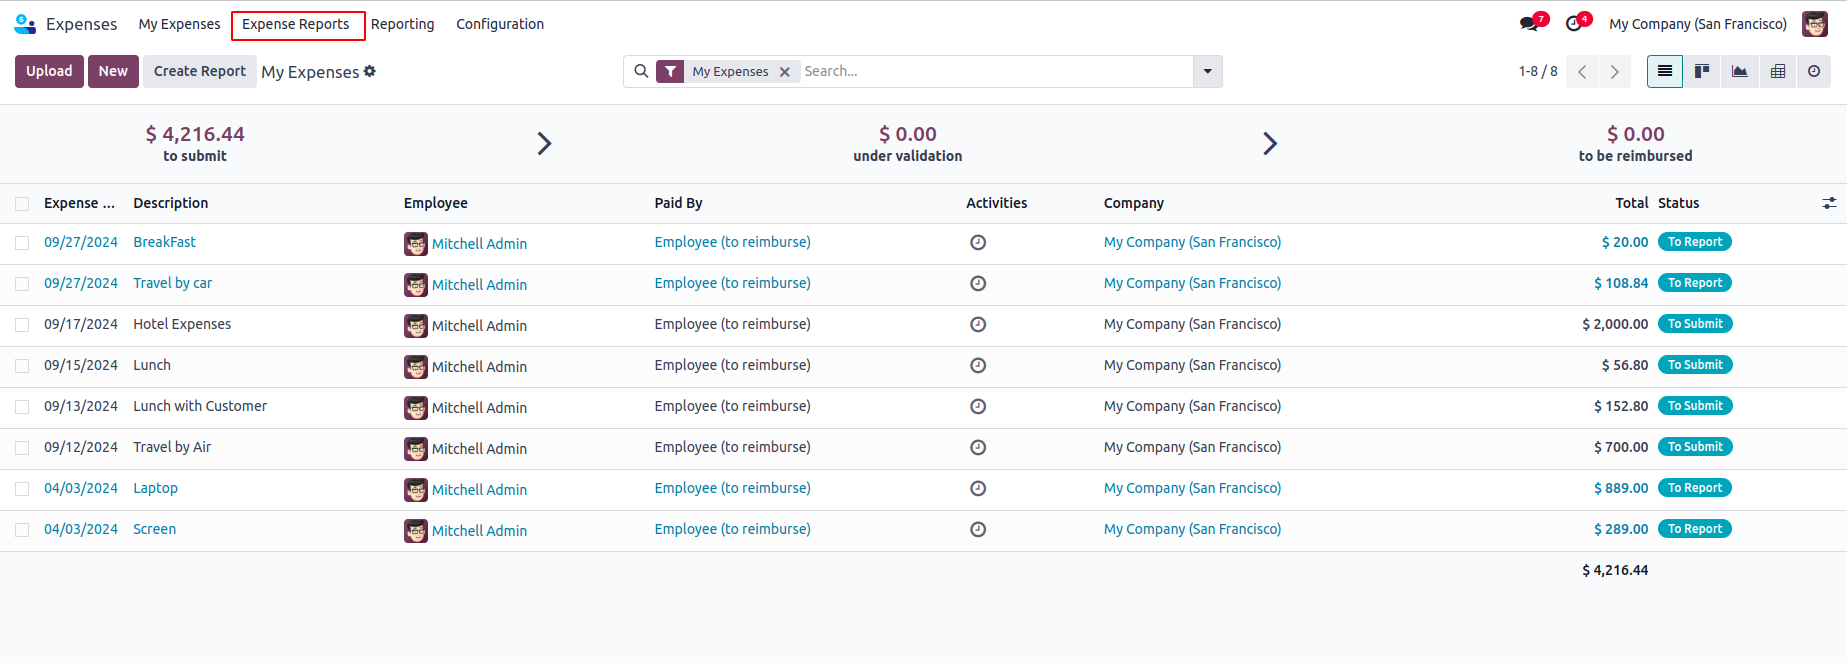
Task: Open the Expense Reports menu
Action: click(296, 24)
